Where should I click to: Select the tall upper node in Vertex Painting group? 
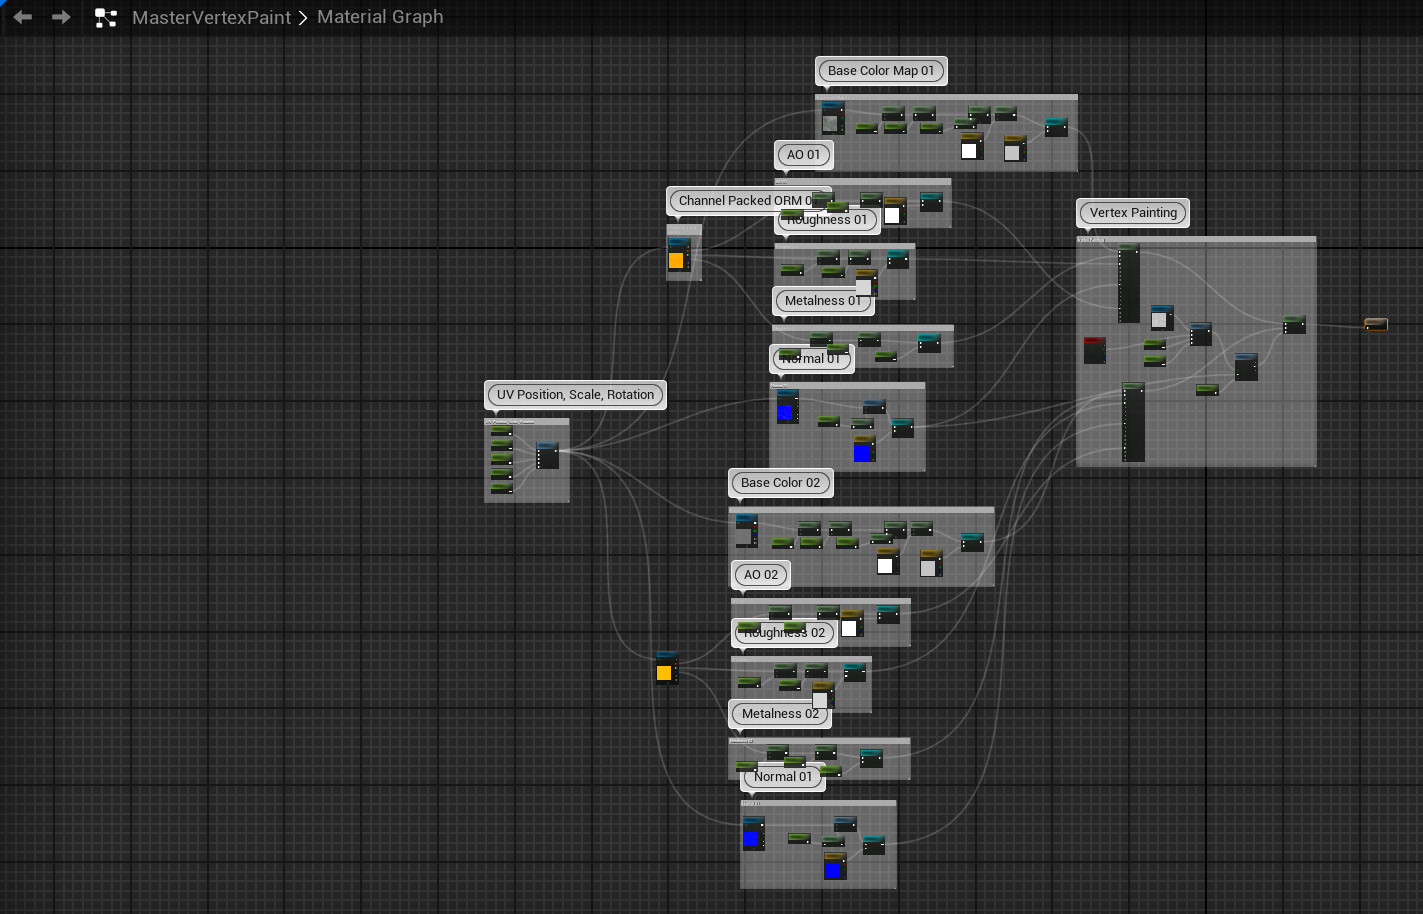[x=1128, y=284]
